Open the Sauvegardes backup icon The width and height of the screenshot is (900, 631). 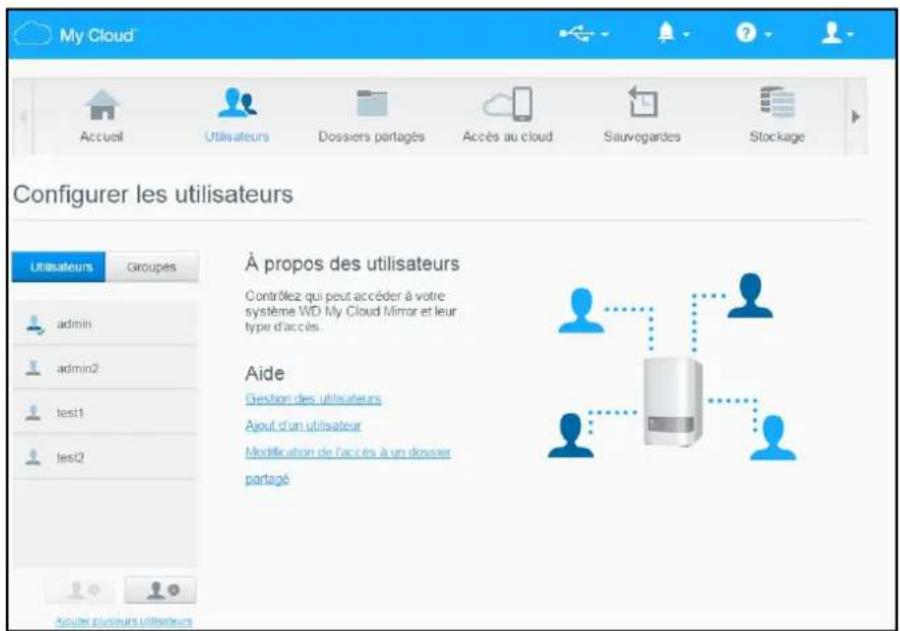(x=642, y=102)
